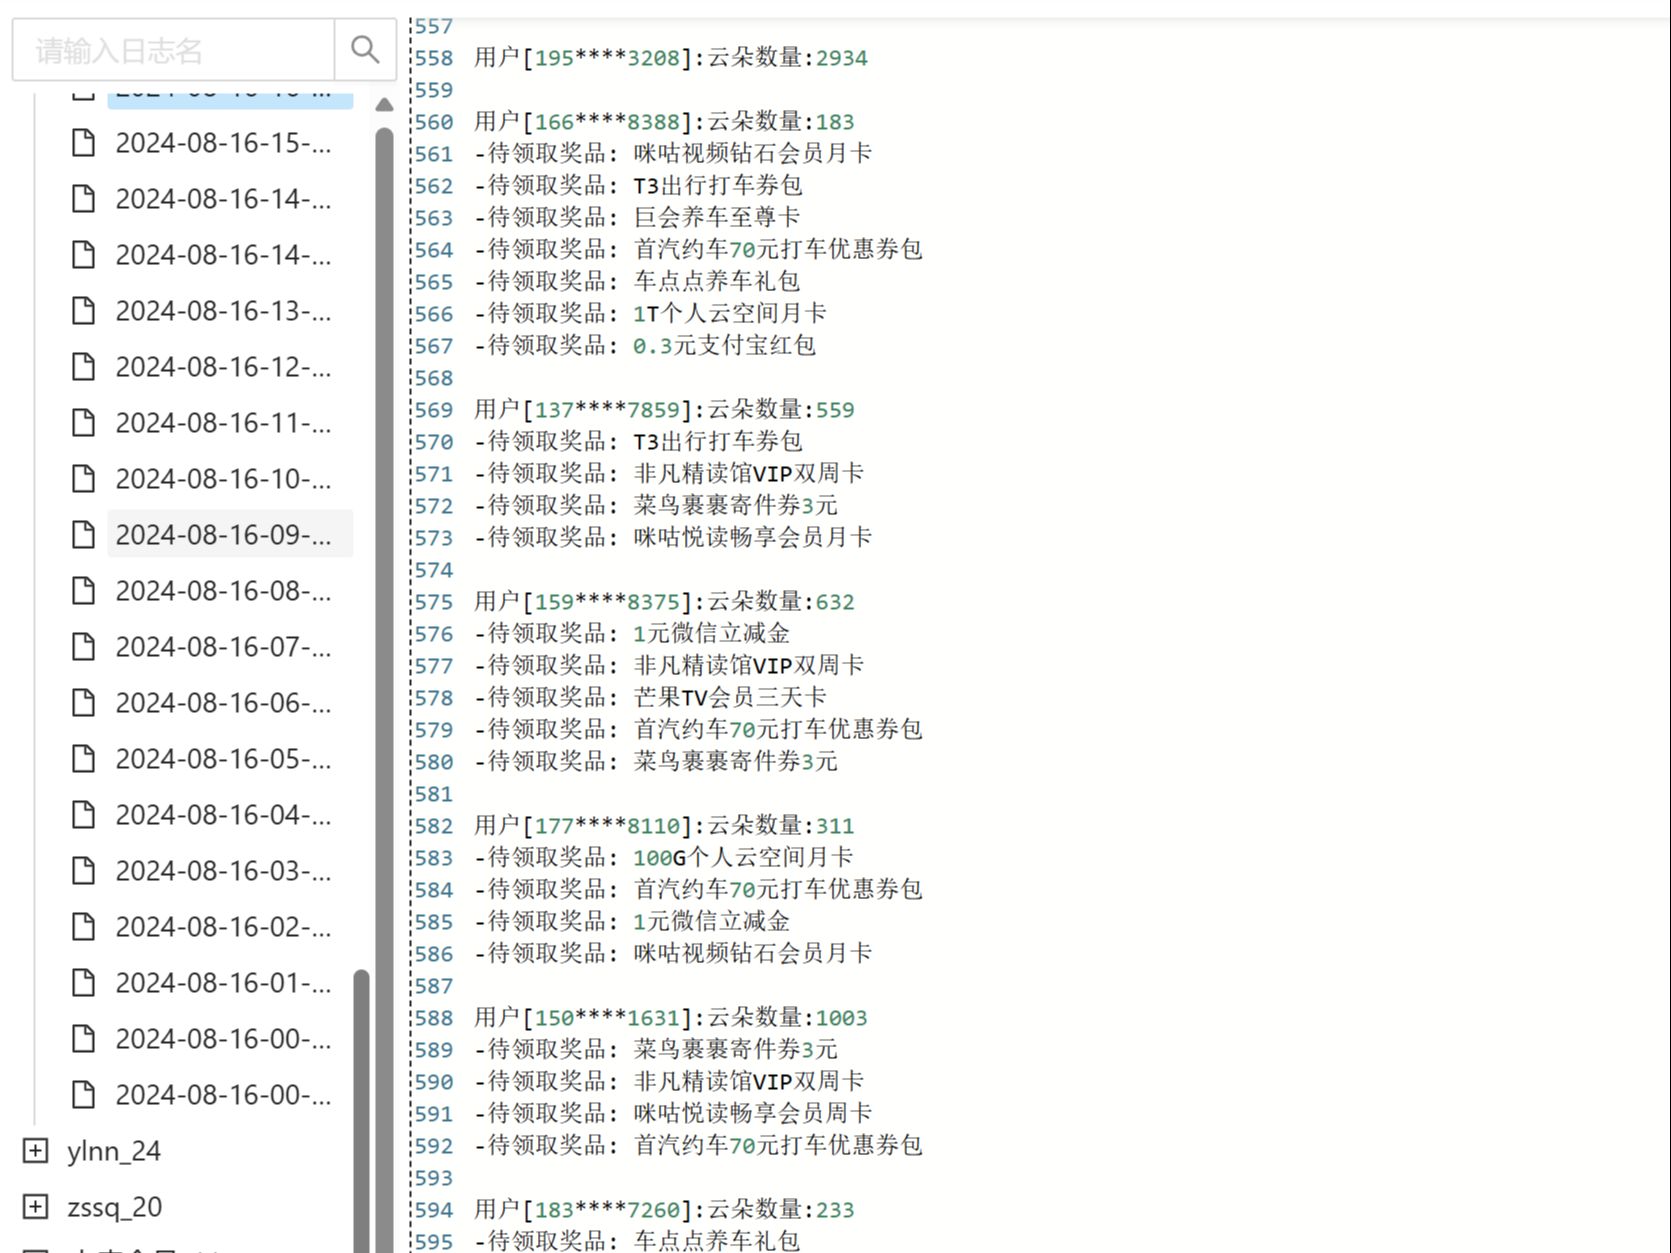
Task: Click line 577 非凡精读馆VIP双周卡
Action: (669, 666)
